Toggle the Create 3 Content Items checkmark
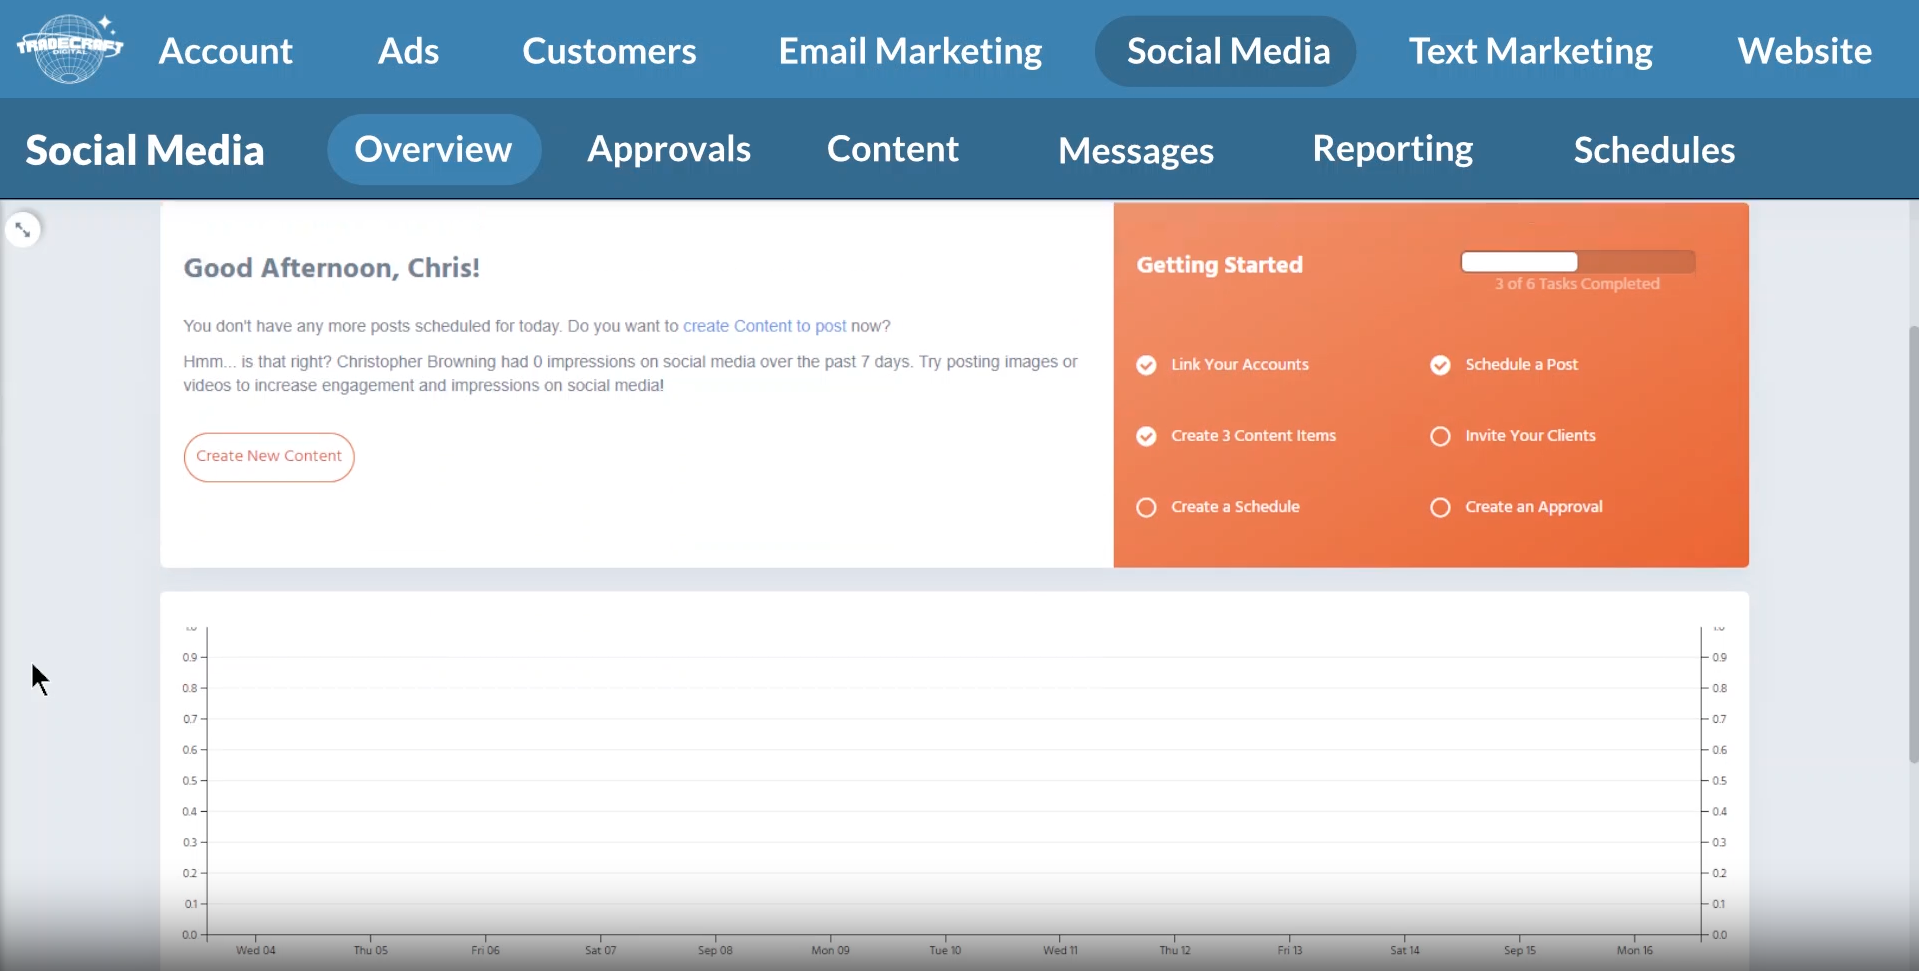Viewport: 1919px width, 971px height. point(1146,436)
